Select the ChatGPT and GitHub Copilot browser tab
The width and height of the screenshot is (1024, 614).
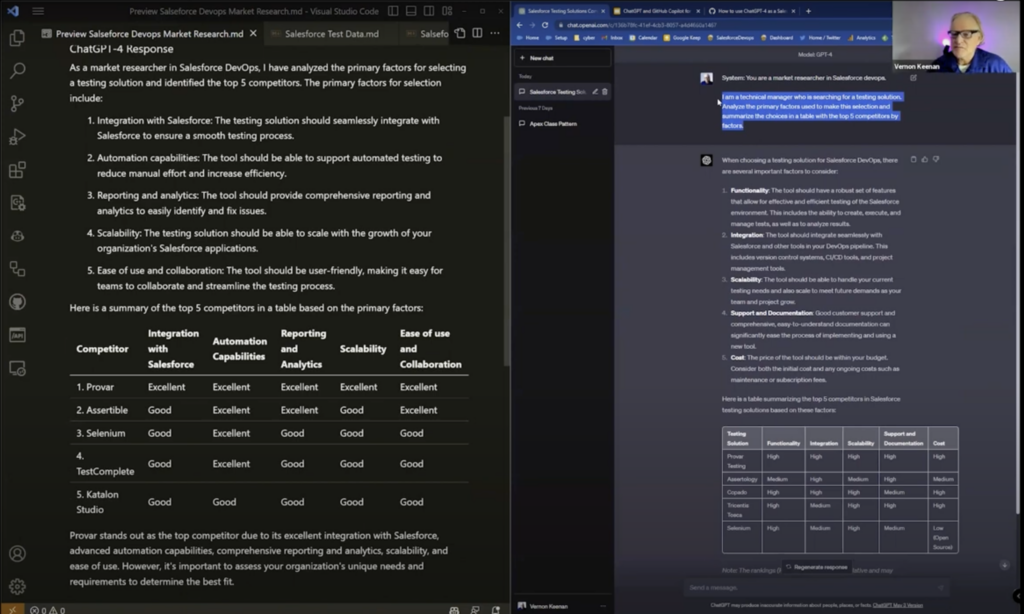tap(656, 11)
